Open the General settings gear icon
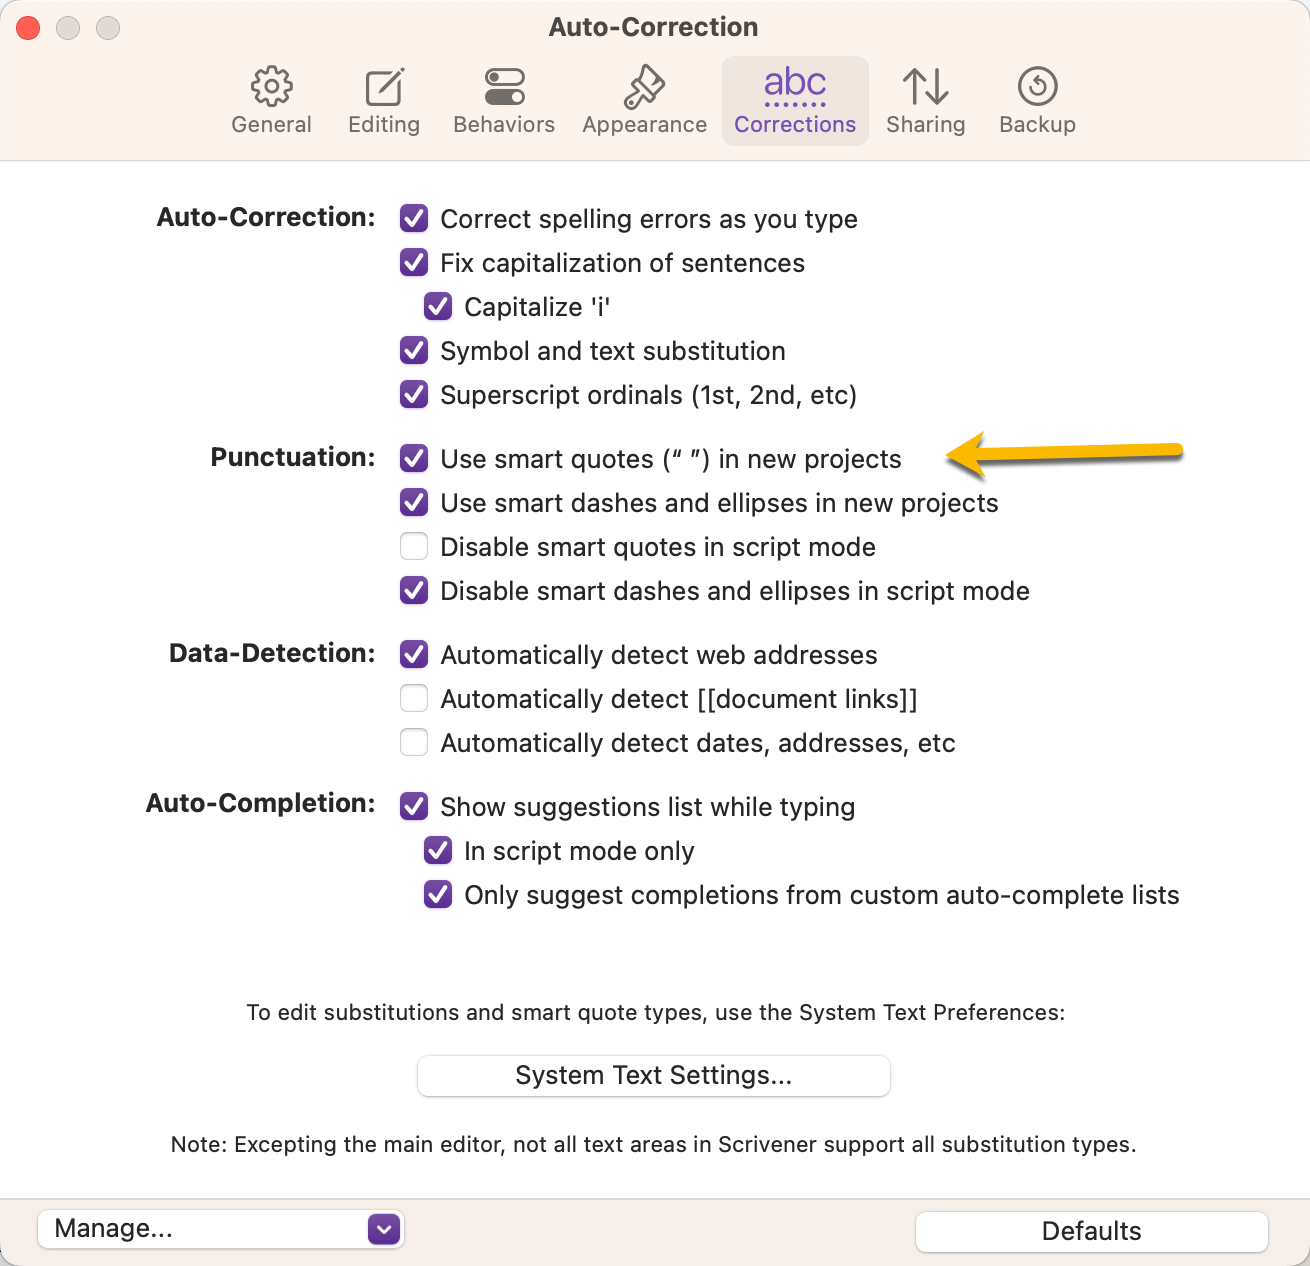The height and width of the screenshot is (1266, 1310). tap(271, 87)
